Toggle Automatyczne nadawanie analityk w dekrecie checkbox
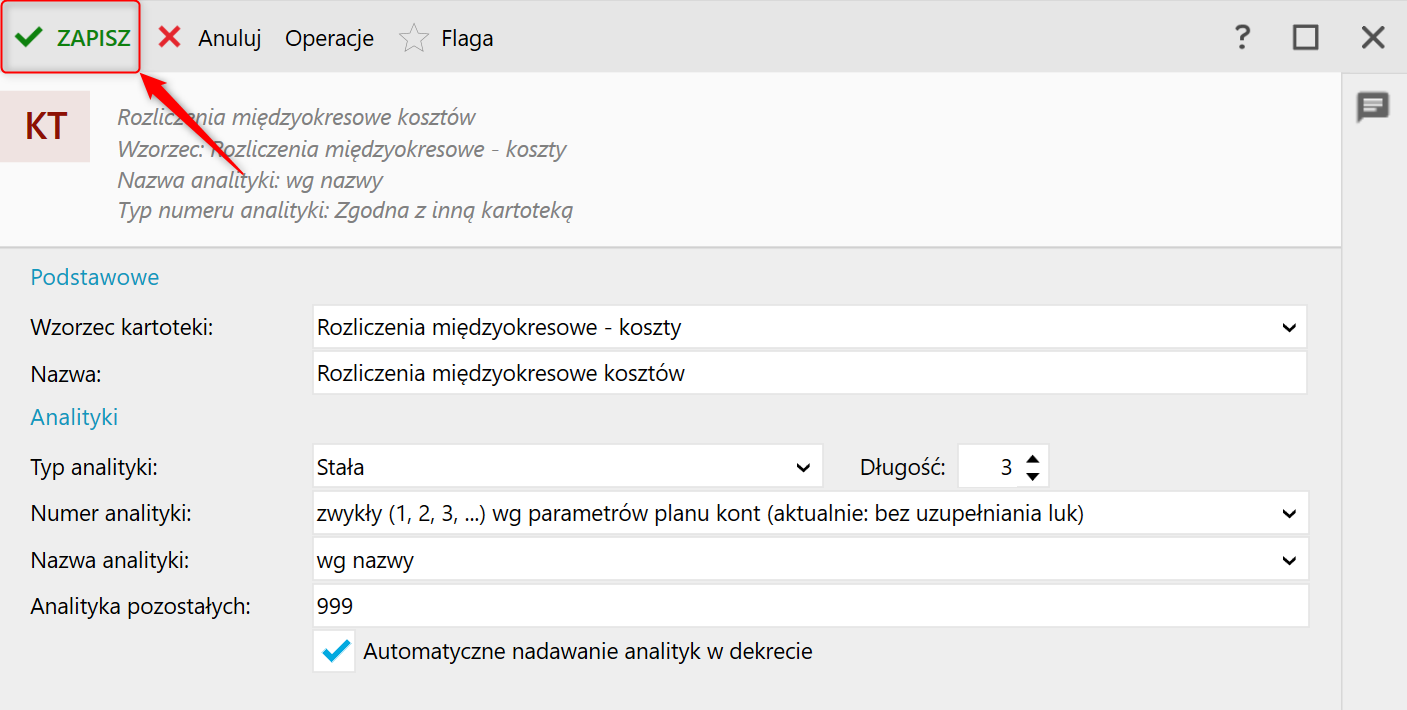The width and height of the screenshot is (1407, 710). pos(335,652)
